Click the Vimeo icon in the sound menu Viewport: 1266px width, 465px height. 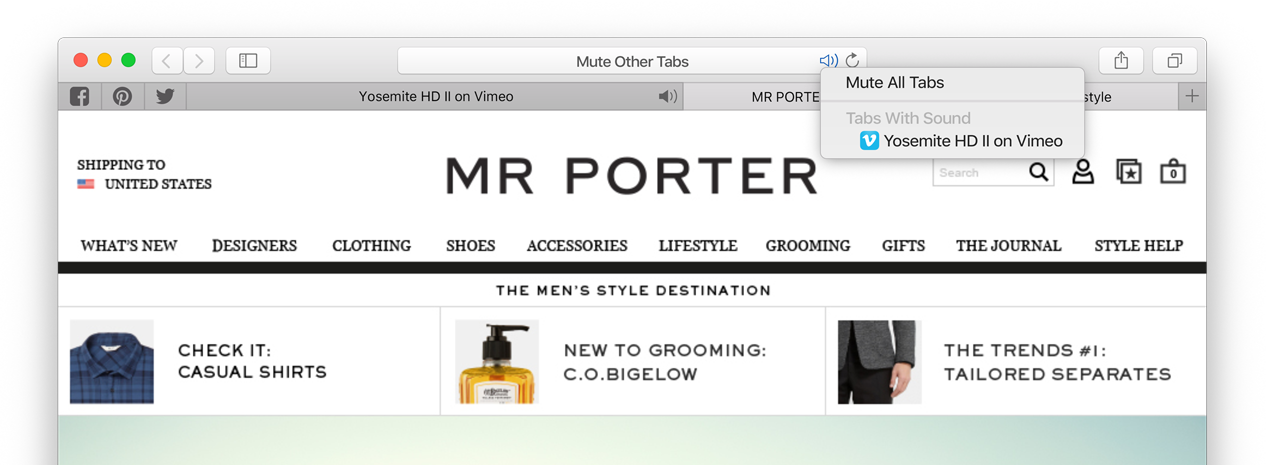click(x=869, y=141)
